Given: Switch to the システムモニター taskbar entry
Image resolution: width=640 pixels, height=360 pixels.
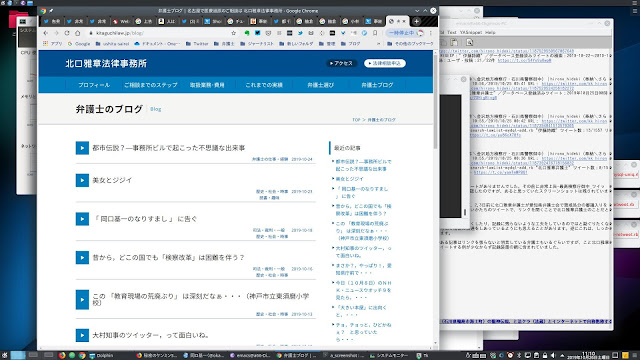Looking at the screenshot, I should point(388,356).
